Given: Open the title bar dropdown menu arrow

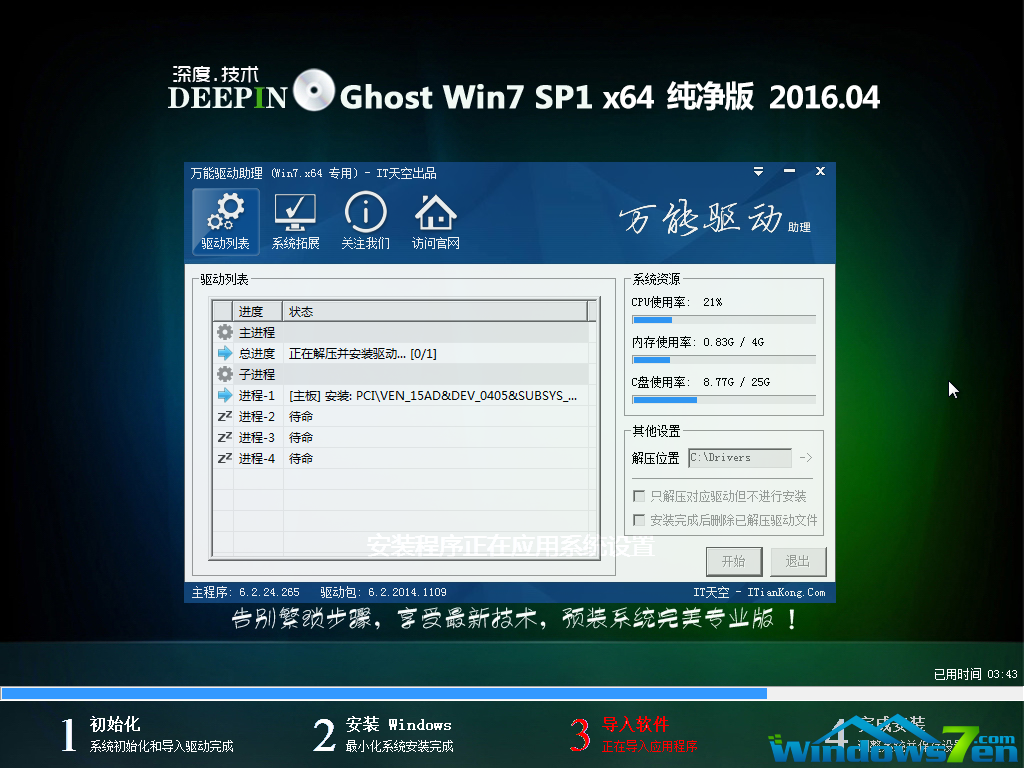Looking at the screenshot, I should (x=758, y=171).
